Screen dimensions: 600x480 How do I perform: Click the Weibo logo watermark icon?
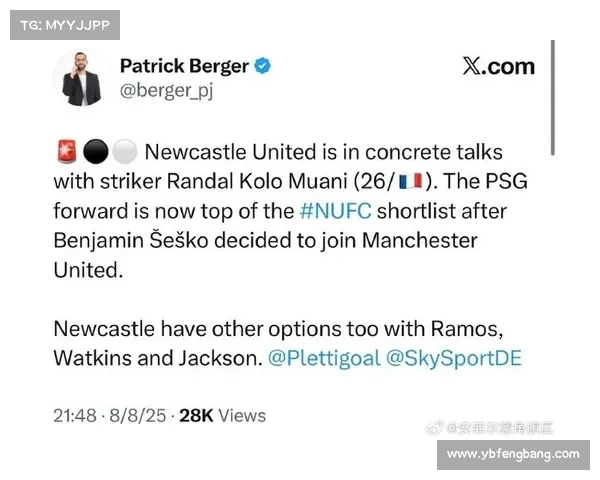click(435, 428)
